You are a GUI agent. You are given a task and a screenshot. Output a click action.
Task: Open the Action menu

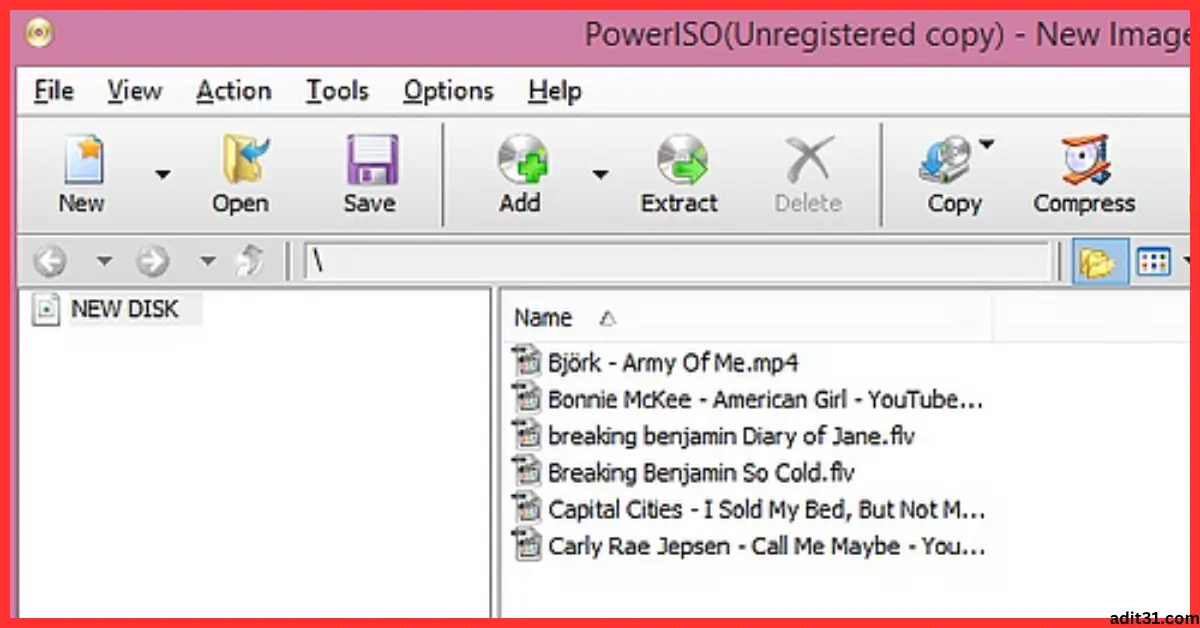point(234,91)
